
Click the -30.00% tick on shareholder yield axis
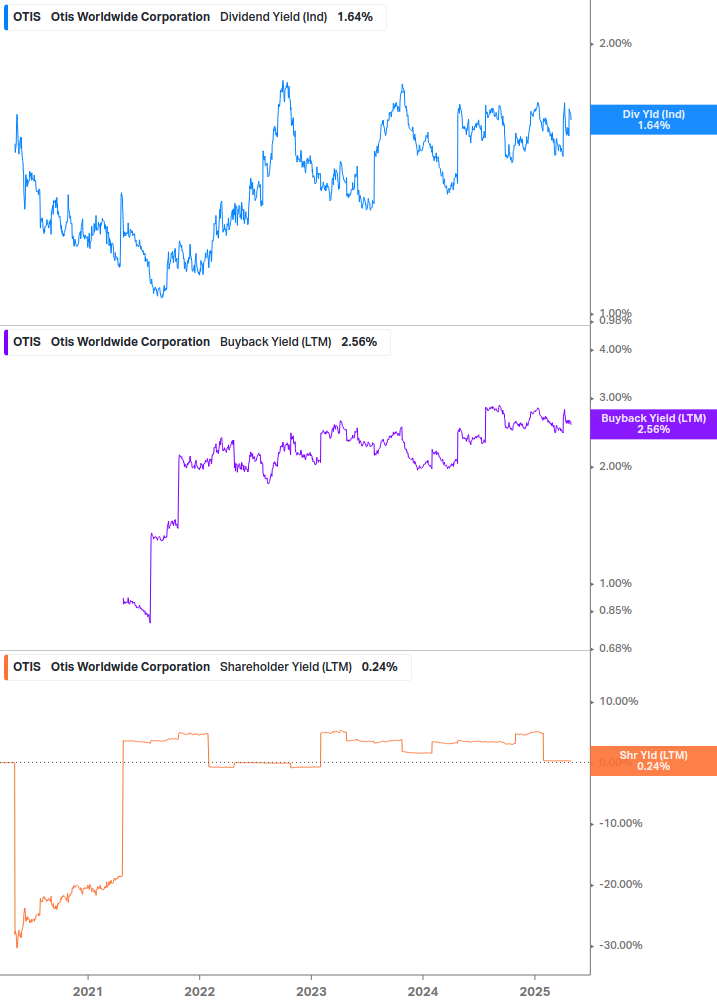(x=620, y=945)
